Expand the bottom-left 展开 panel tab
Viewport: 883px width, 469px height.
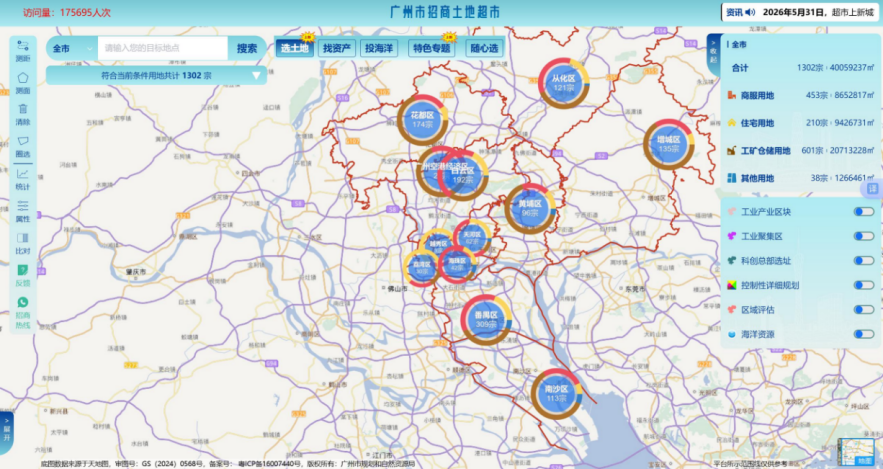click(6, 432)
